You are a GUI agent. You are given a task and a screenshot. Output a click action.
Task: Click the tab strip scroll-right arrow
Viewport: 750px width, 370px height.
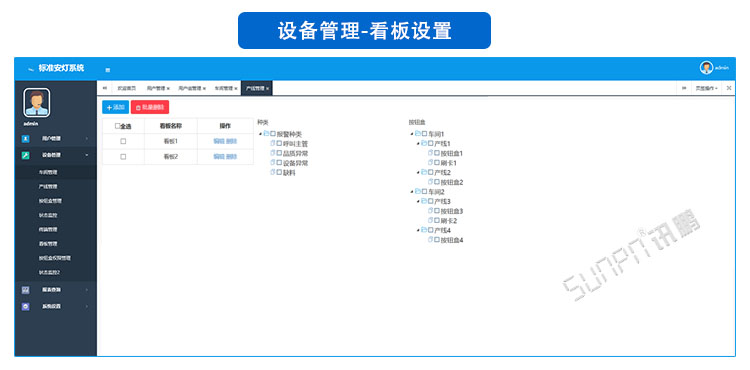pyautogui.click(x=684, y=88)
